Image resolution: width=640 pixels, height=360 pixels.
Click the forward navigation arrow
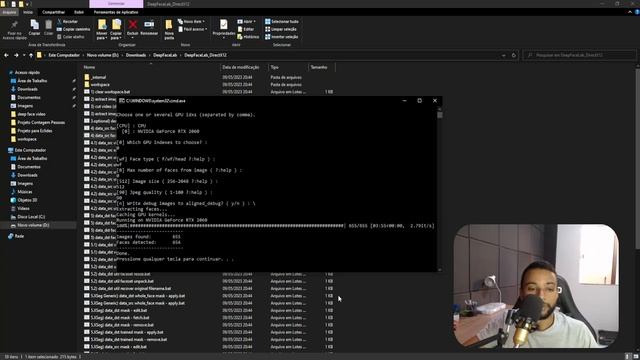16,55
